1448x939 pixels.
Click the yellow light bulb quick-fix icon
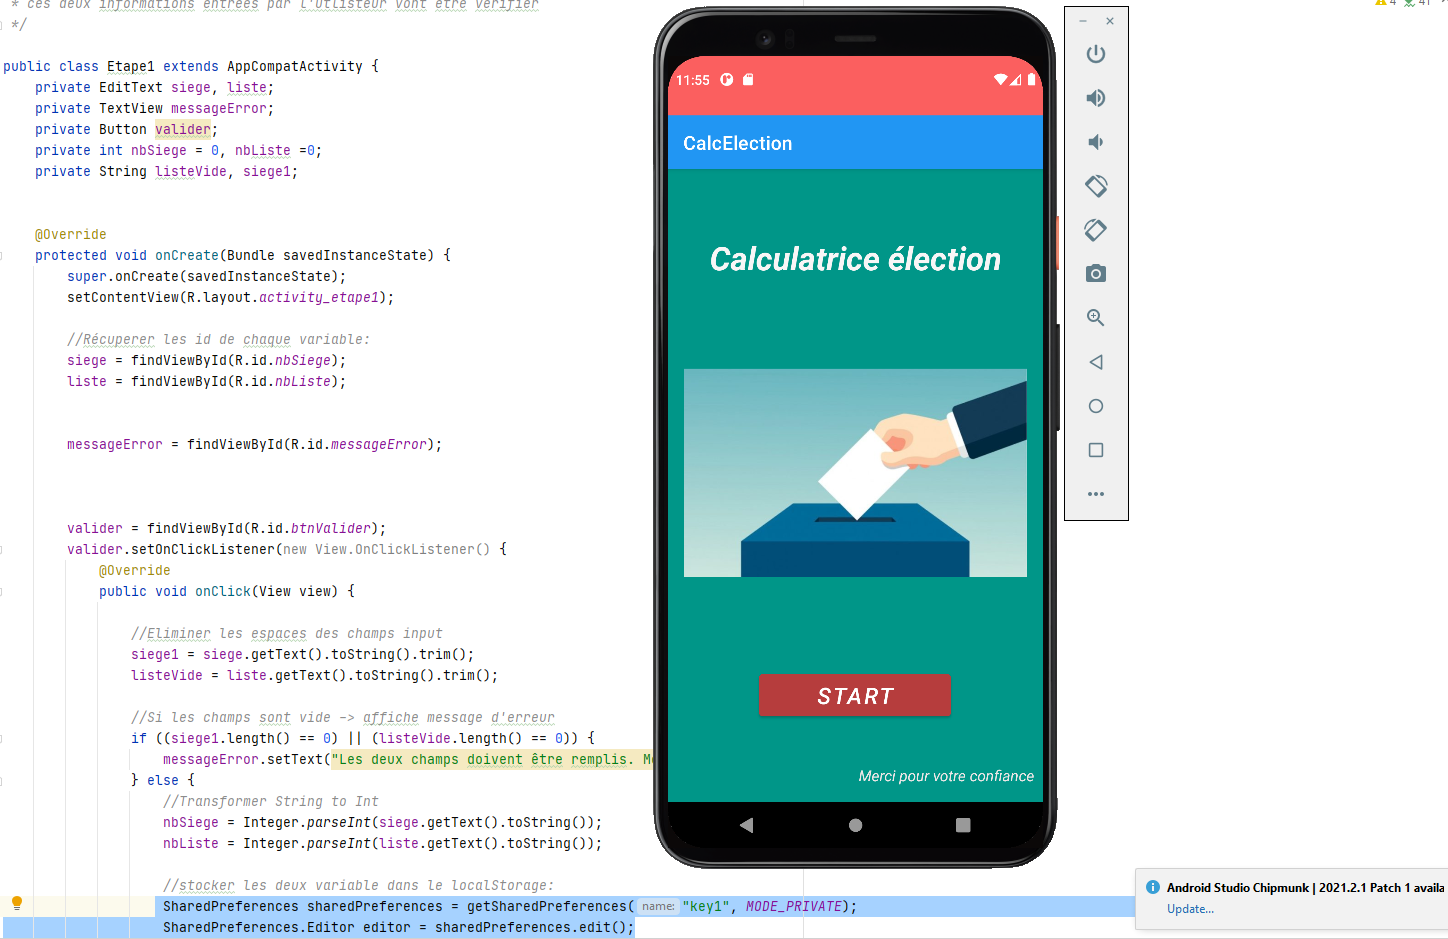click(17, 903)
